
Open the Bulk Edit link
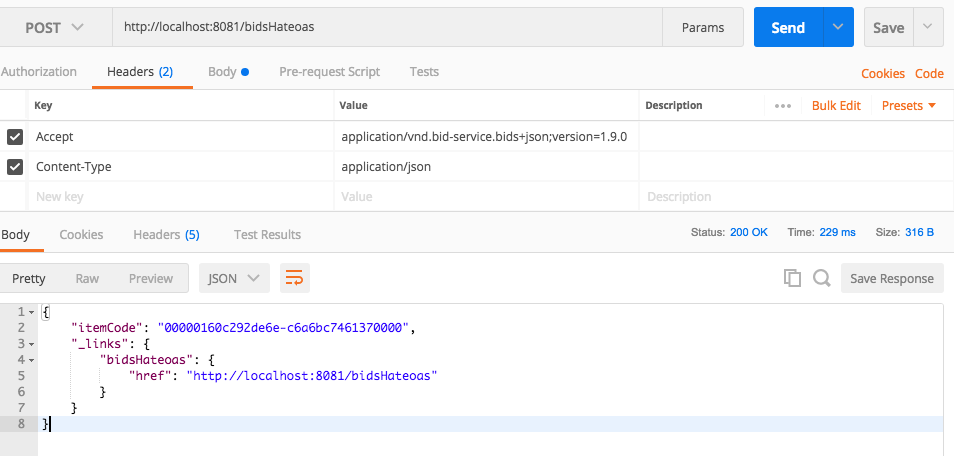[x=836, y=105]
